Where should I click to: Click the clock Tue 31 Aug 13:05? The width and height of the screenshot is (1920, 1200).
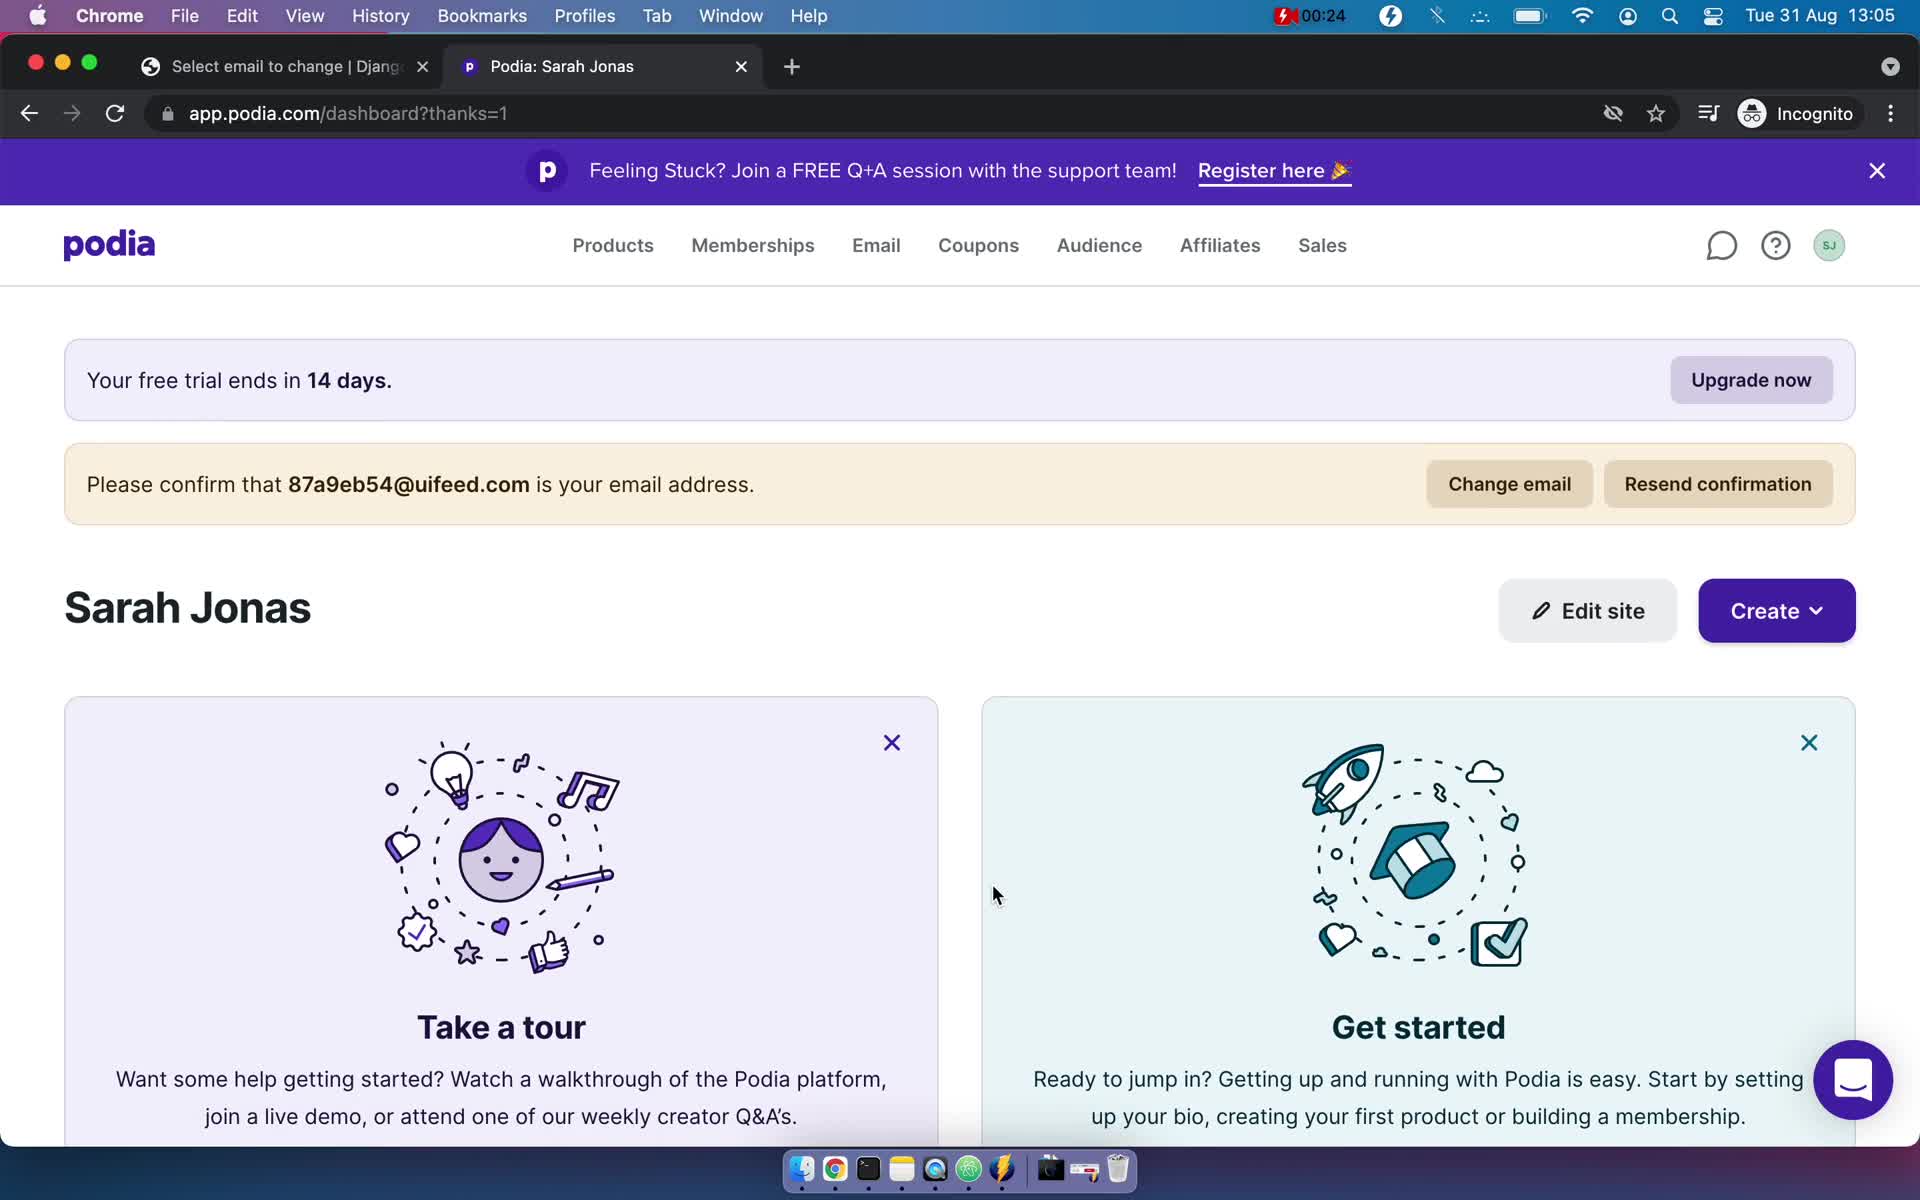[x=1819, y=16]
